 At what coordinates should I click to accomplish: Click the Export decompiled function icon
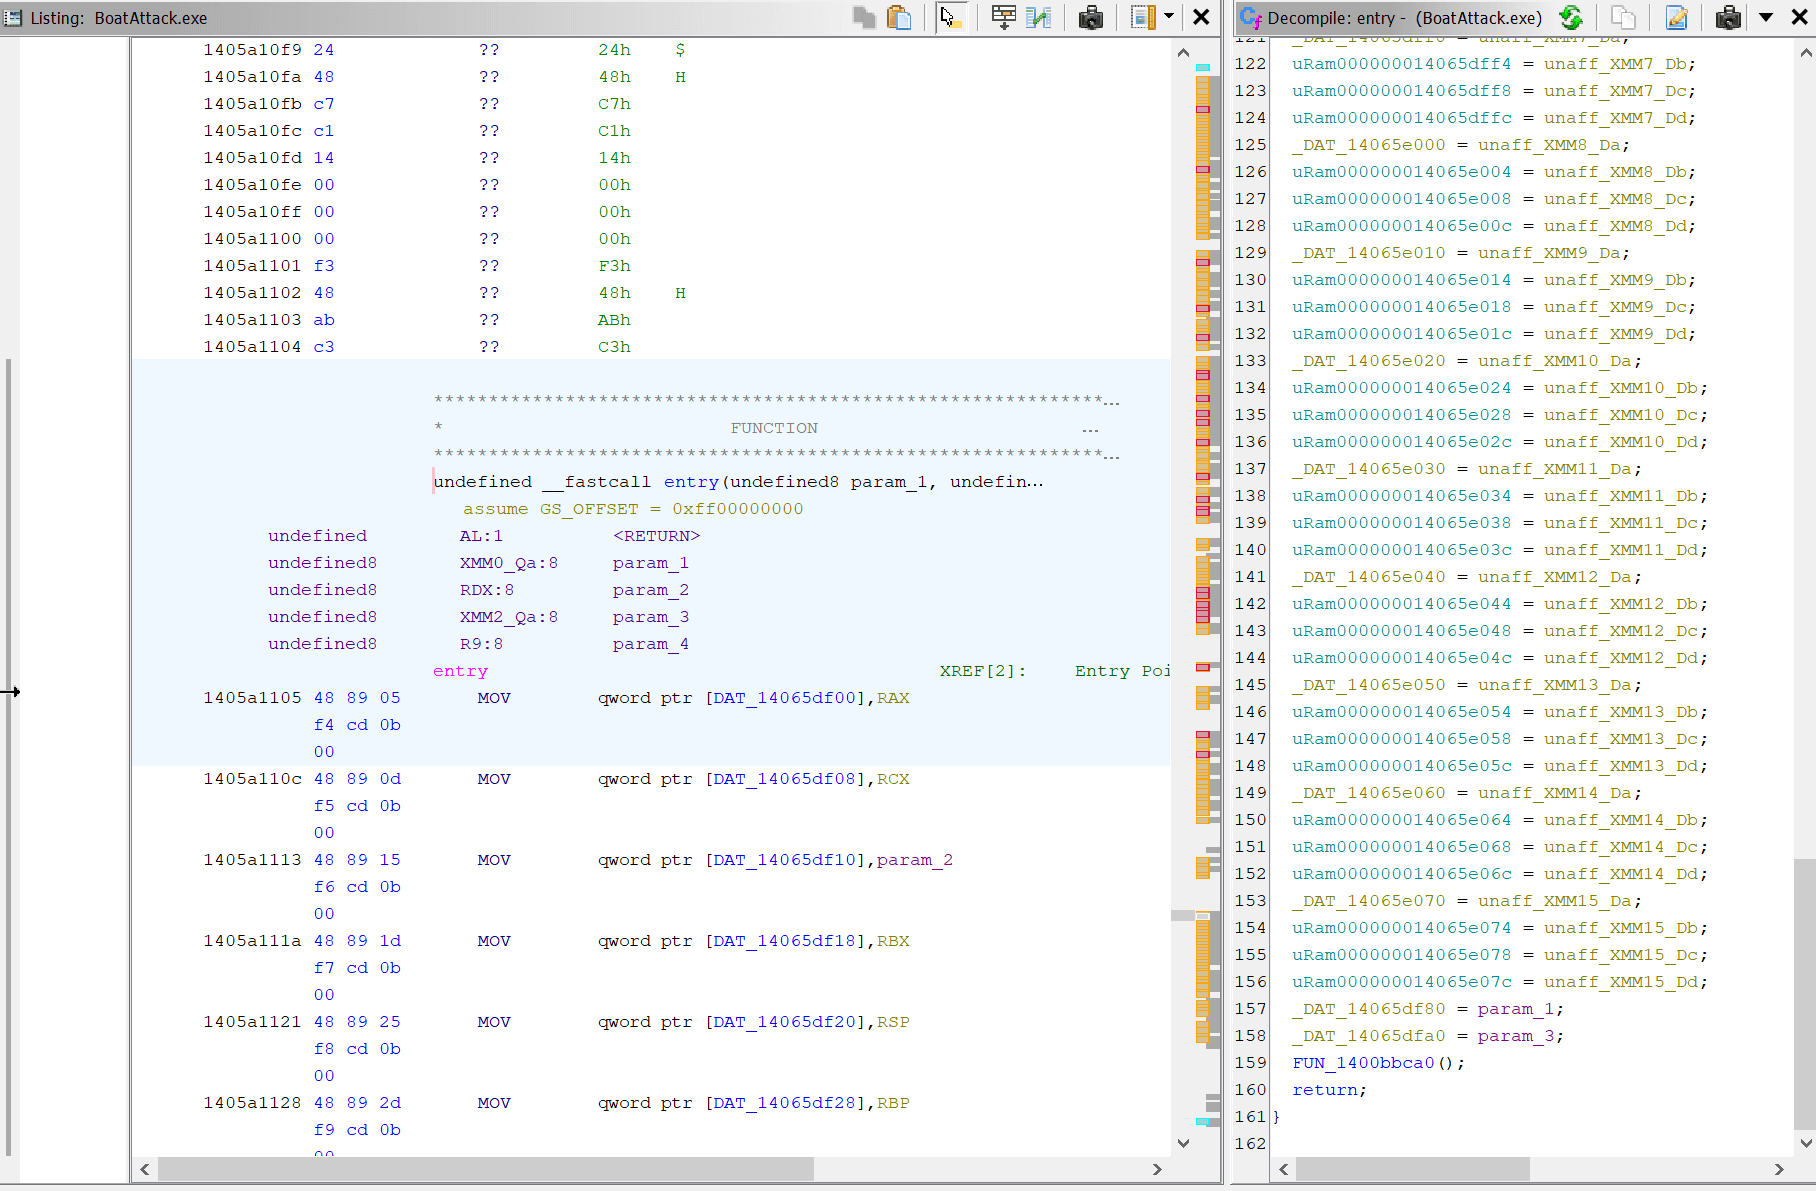pos(1677,17)
